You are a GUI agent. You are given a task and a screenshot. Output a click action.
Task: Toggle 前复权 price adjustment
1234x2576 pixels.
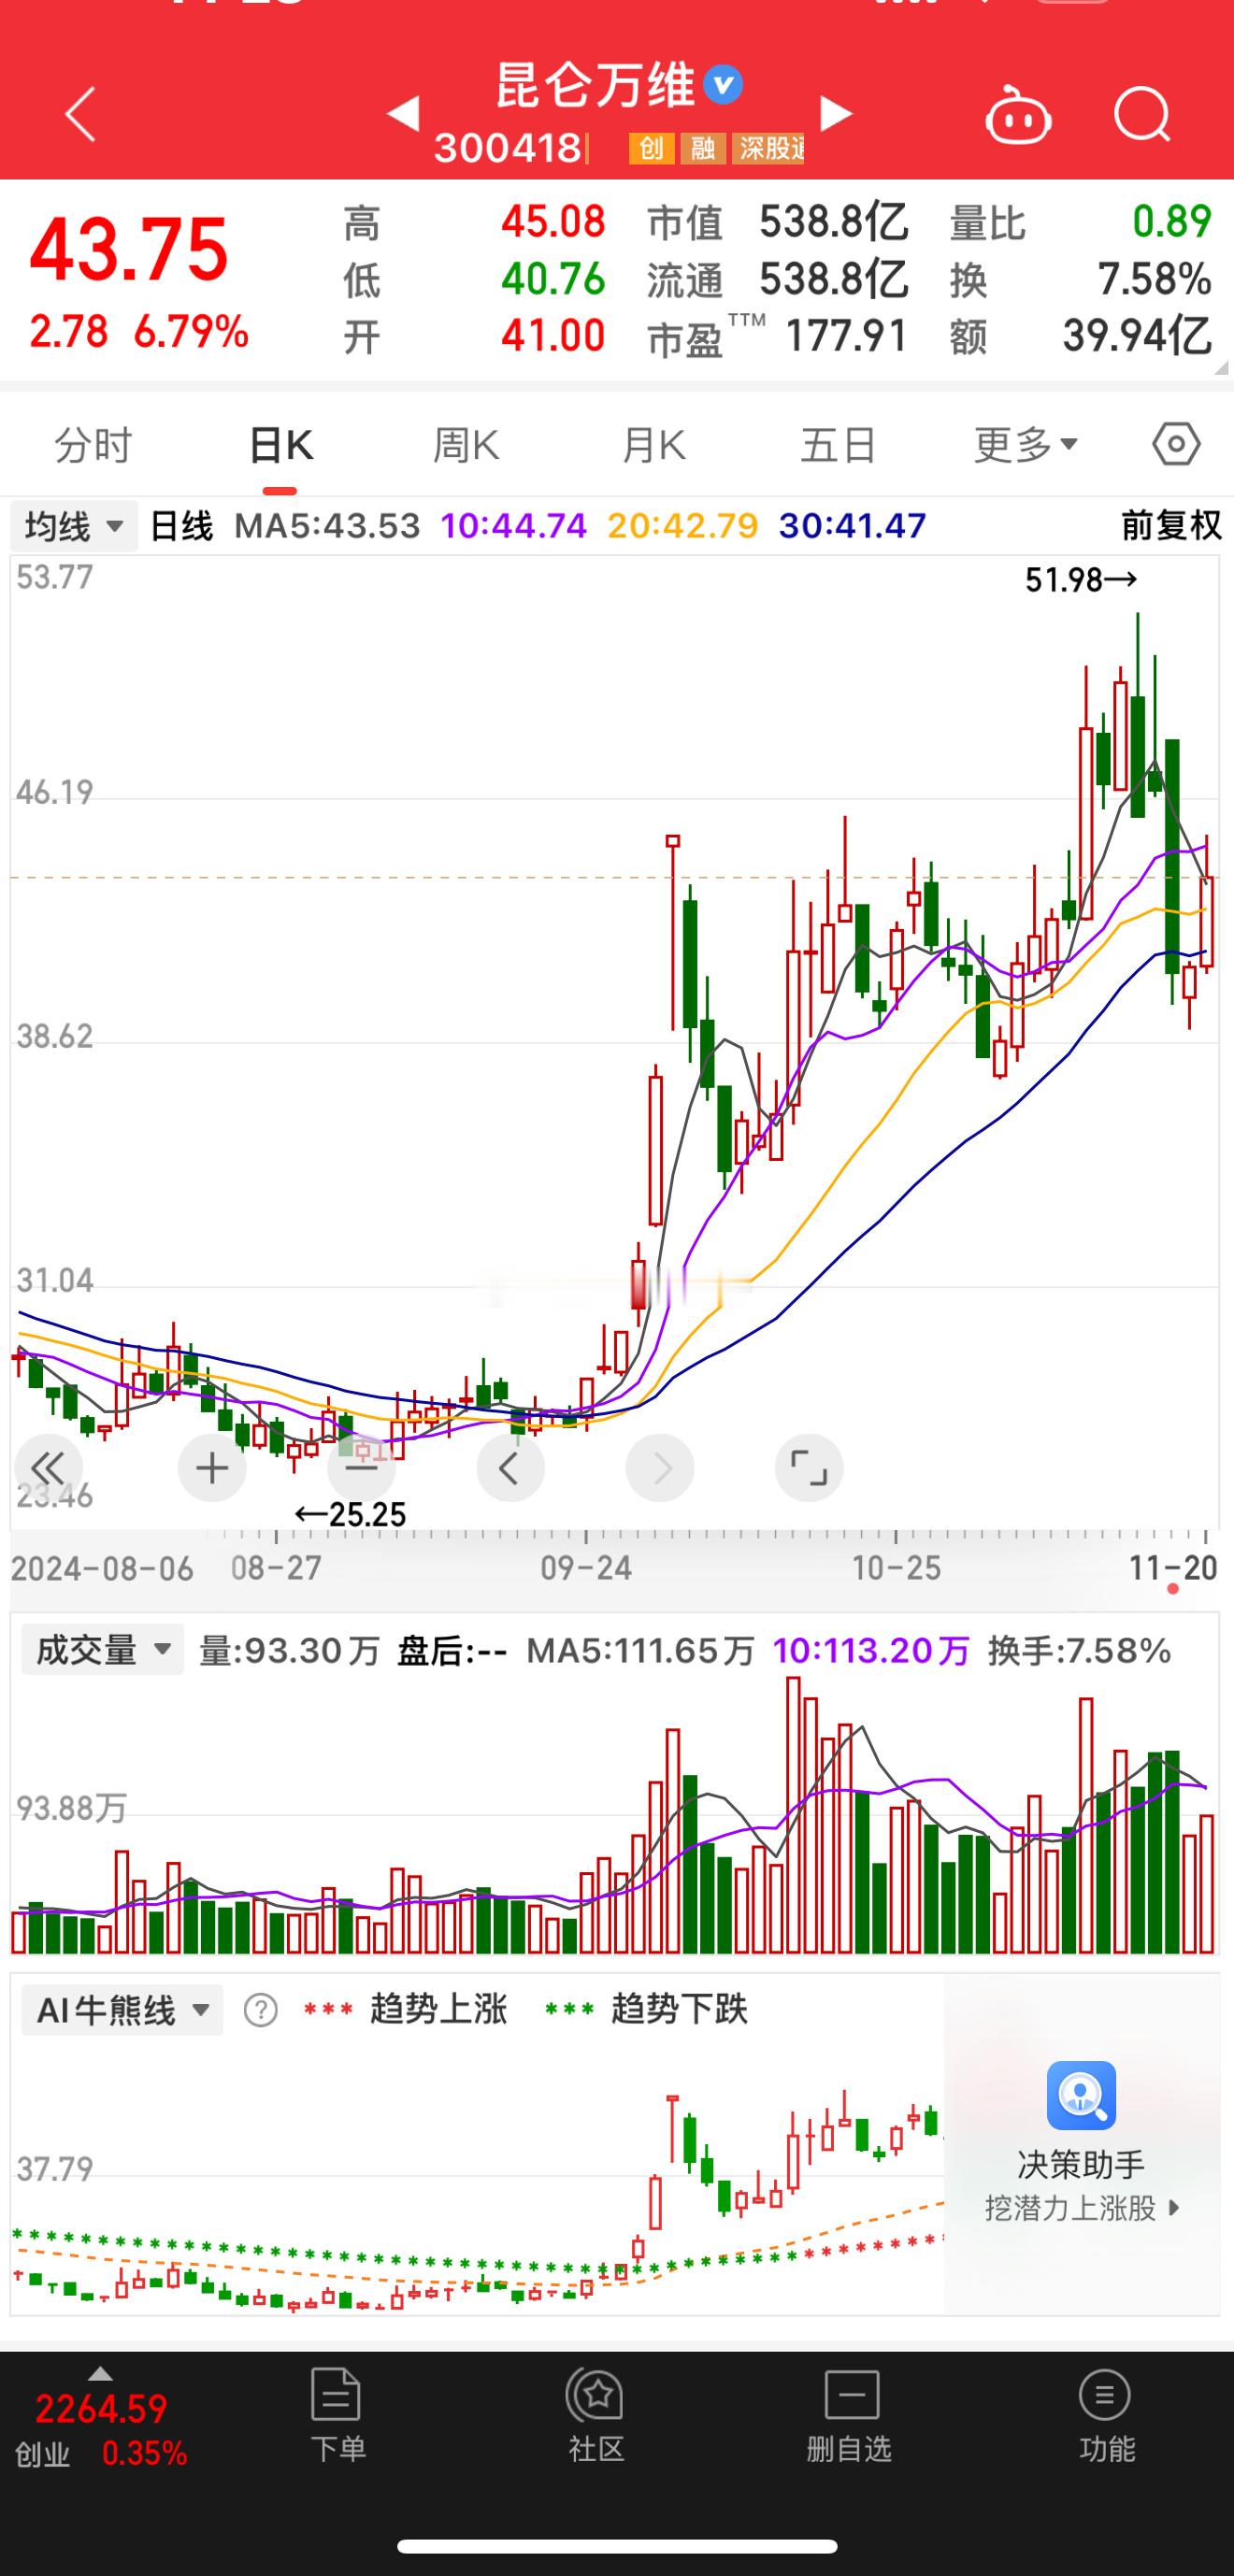pyautogui.click(x=1171, y=526)
